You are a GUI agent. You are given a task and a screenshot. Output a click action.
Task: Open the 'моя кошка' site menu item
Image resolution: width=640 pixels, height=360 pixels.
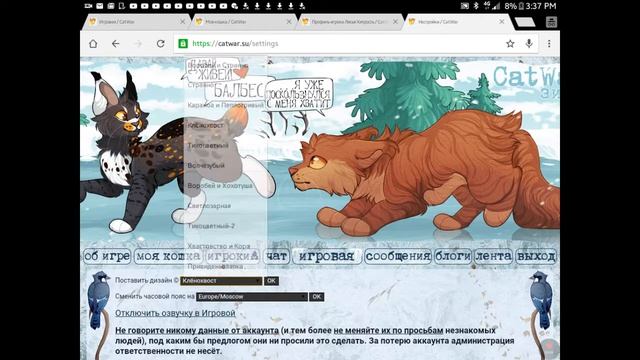168,256
